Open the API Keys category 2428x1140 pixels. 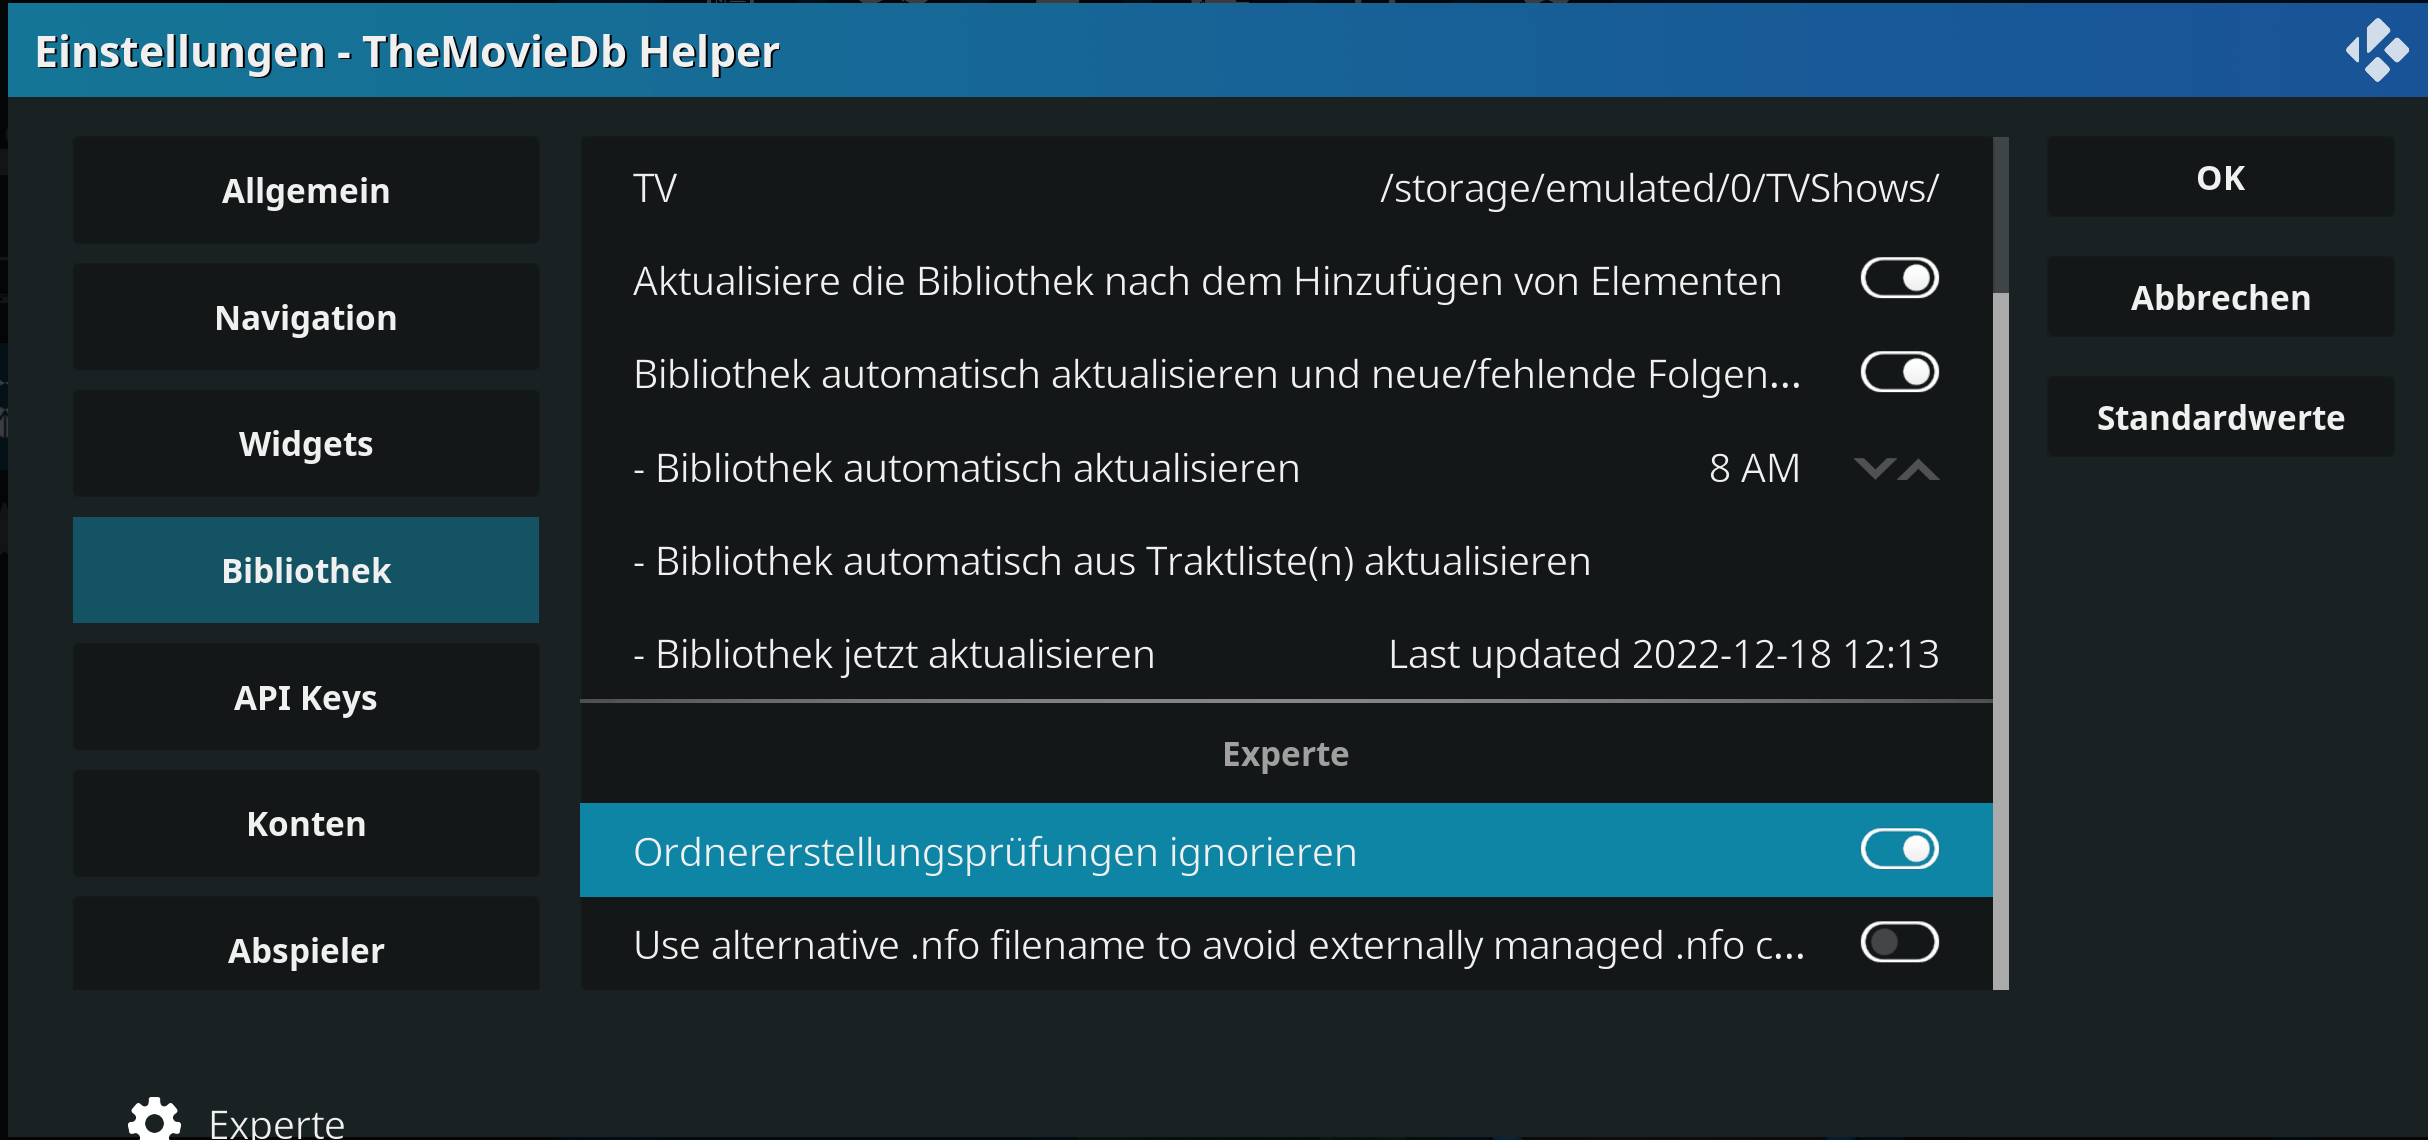point(306,697)
